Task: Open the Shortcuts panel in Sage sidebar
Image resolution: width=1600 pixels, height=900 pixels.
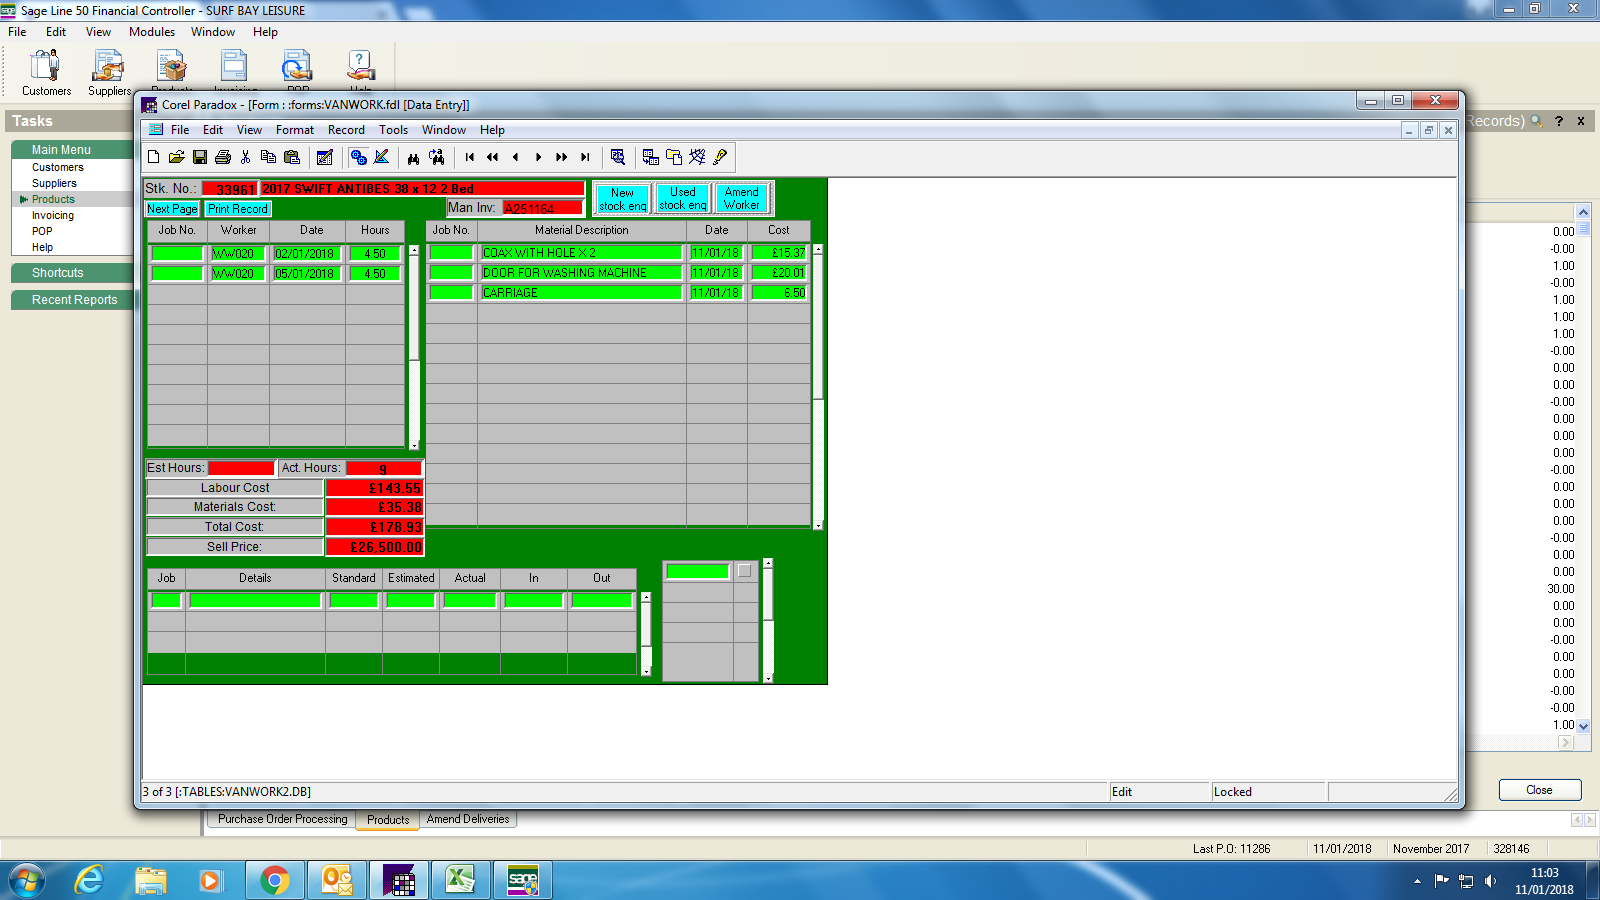Action: click(72, 273)
